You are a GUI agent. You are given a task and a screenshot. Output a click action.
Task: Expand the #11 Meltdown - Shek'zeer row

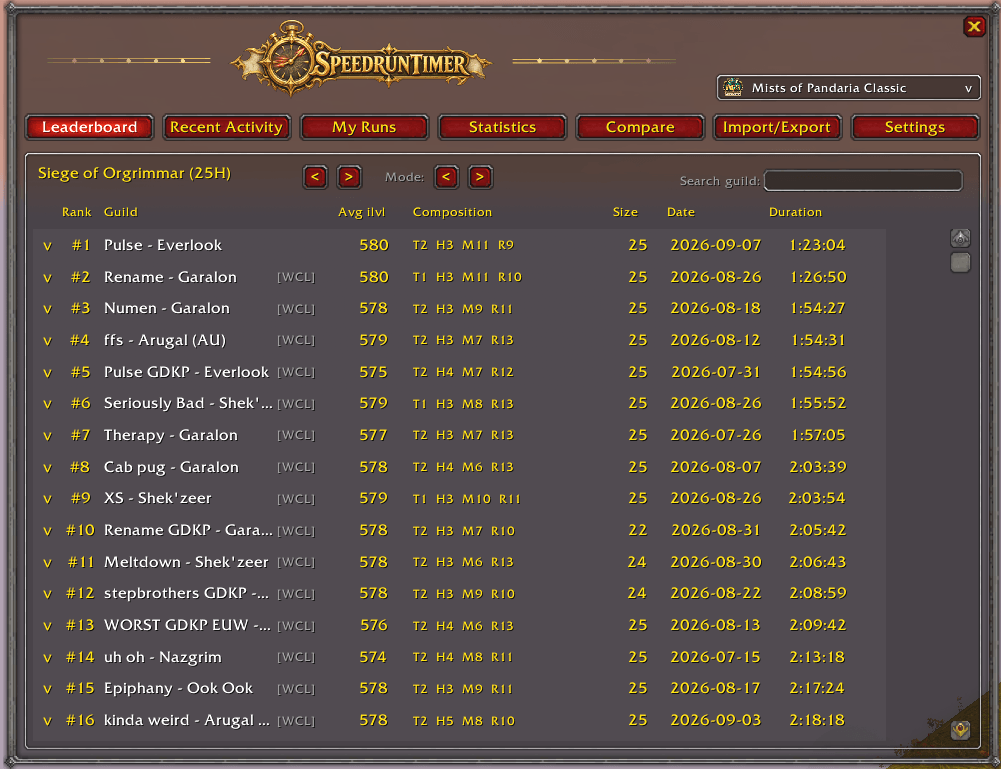click(x=47, y=563)
